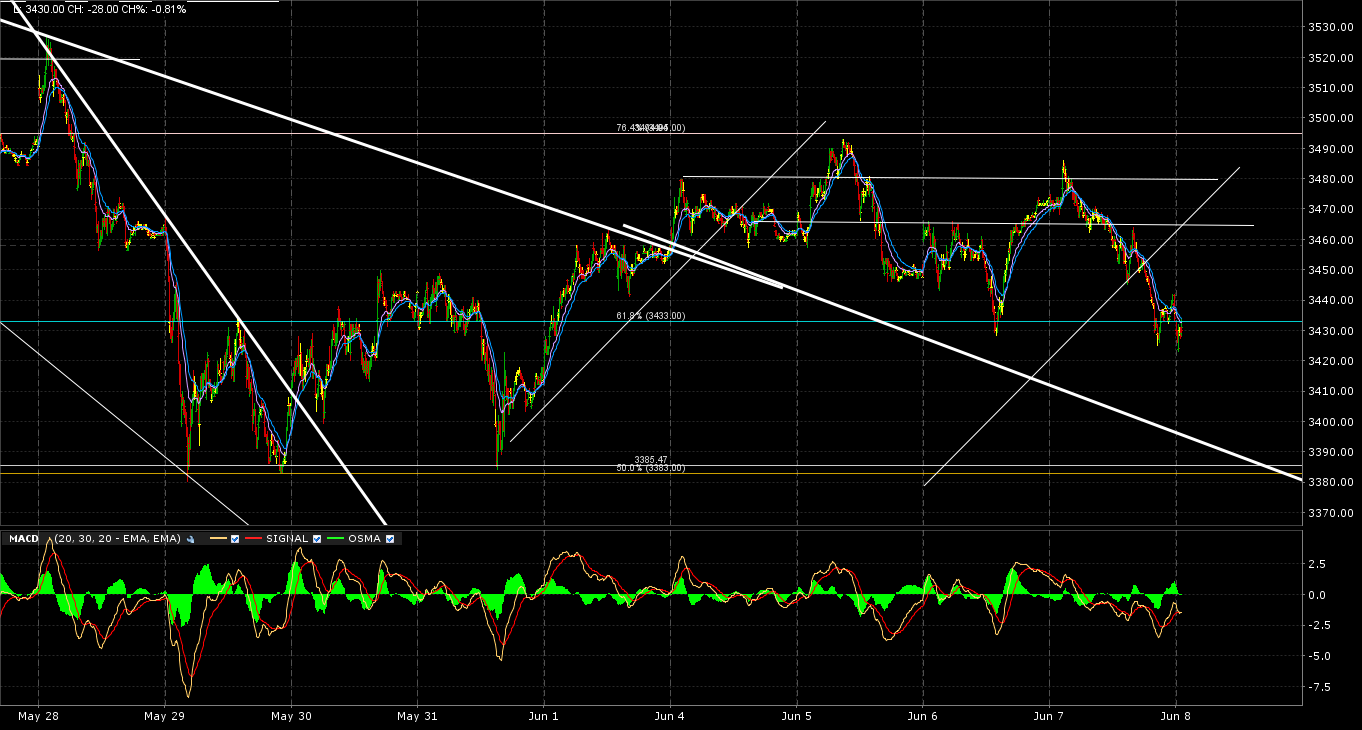Open MACD settings using the wrench icon
1362x730 pixels.
[190, 540]
